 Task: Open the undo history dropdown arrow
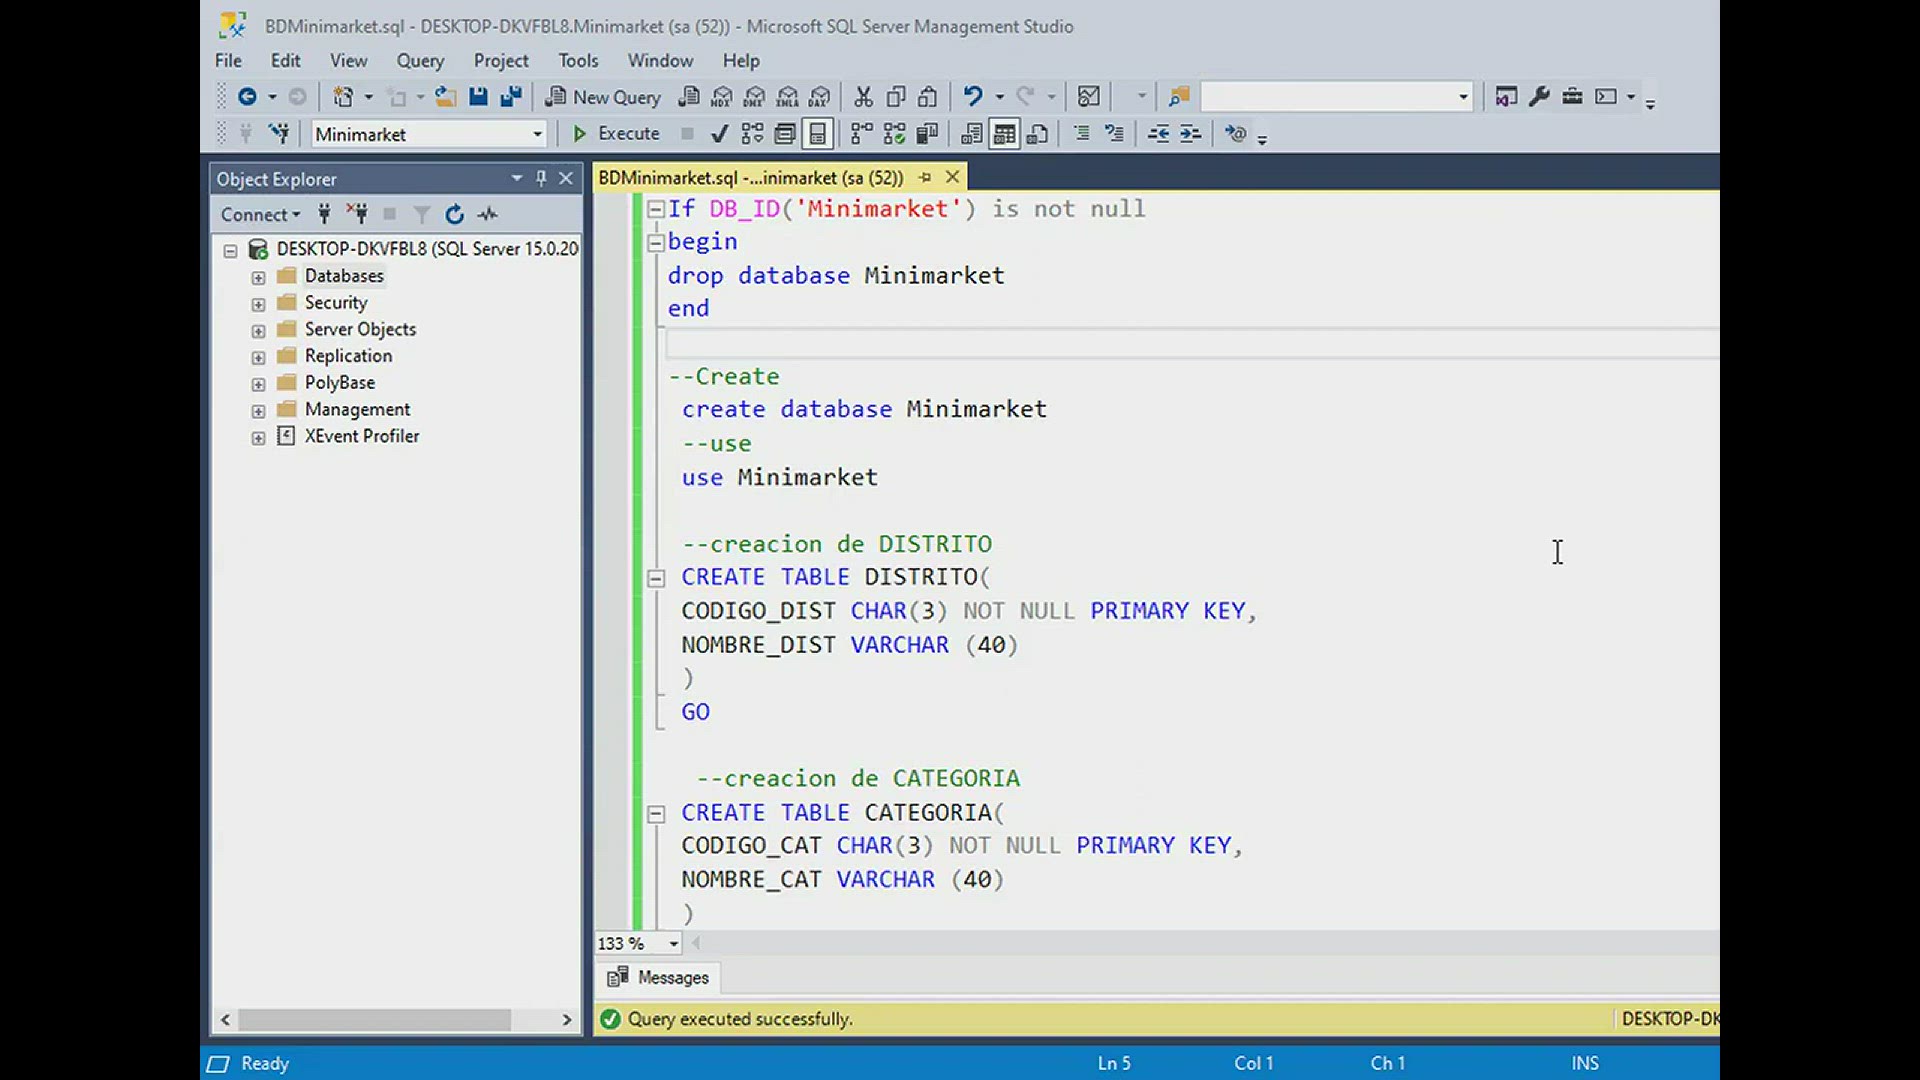(999, 97)
